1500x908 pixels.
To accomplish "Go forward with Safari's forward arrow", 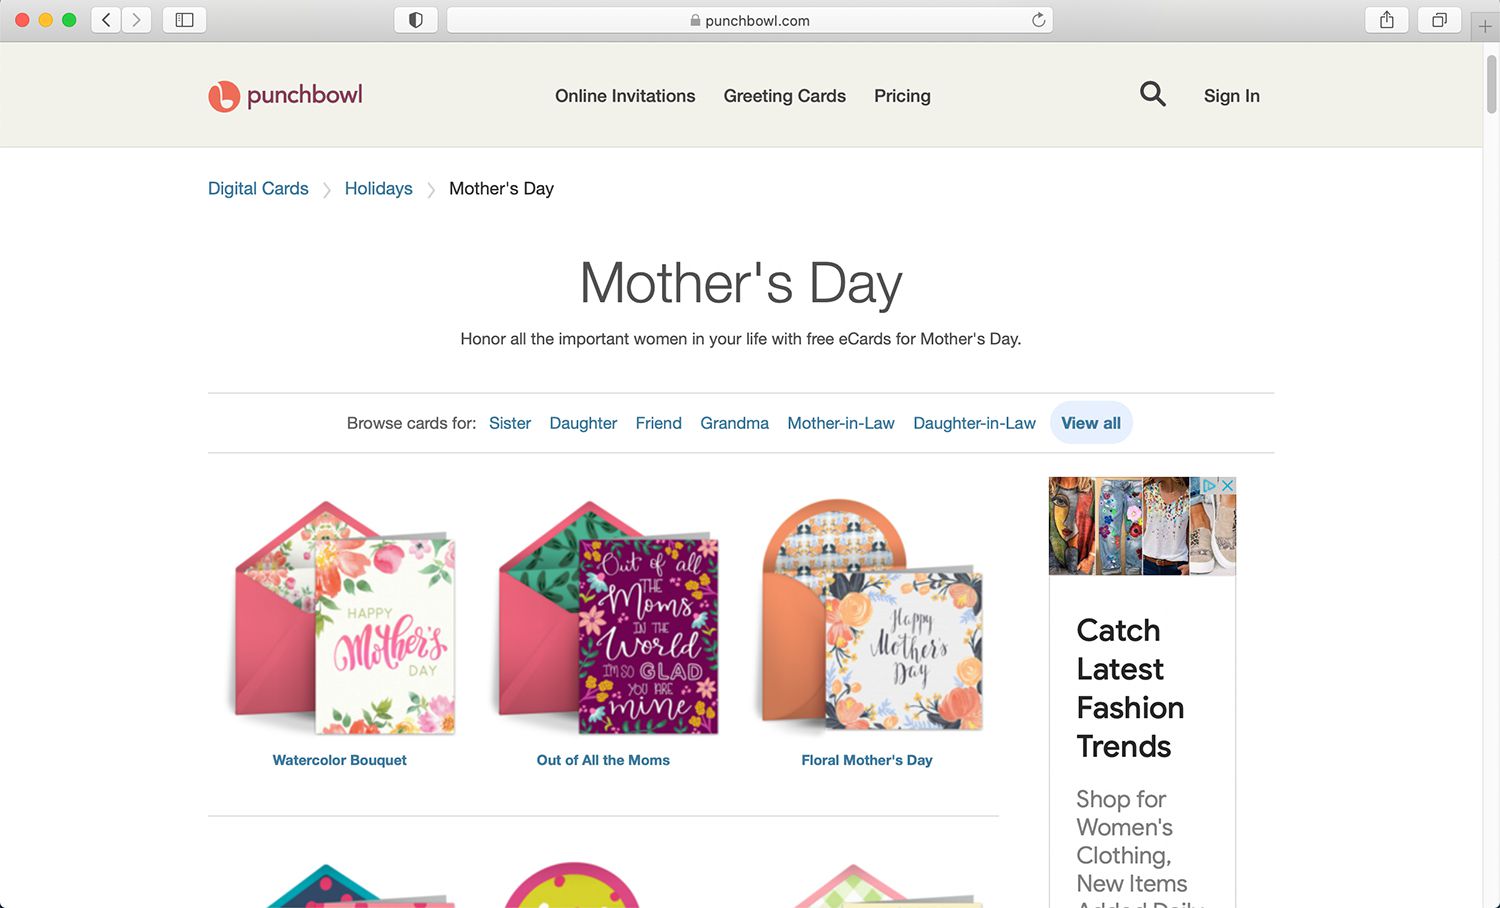I will 137,20.
